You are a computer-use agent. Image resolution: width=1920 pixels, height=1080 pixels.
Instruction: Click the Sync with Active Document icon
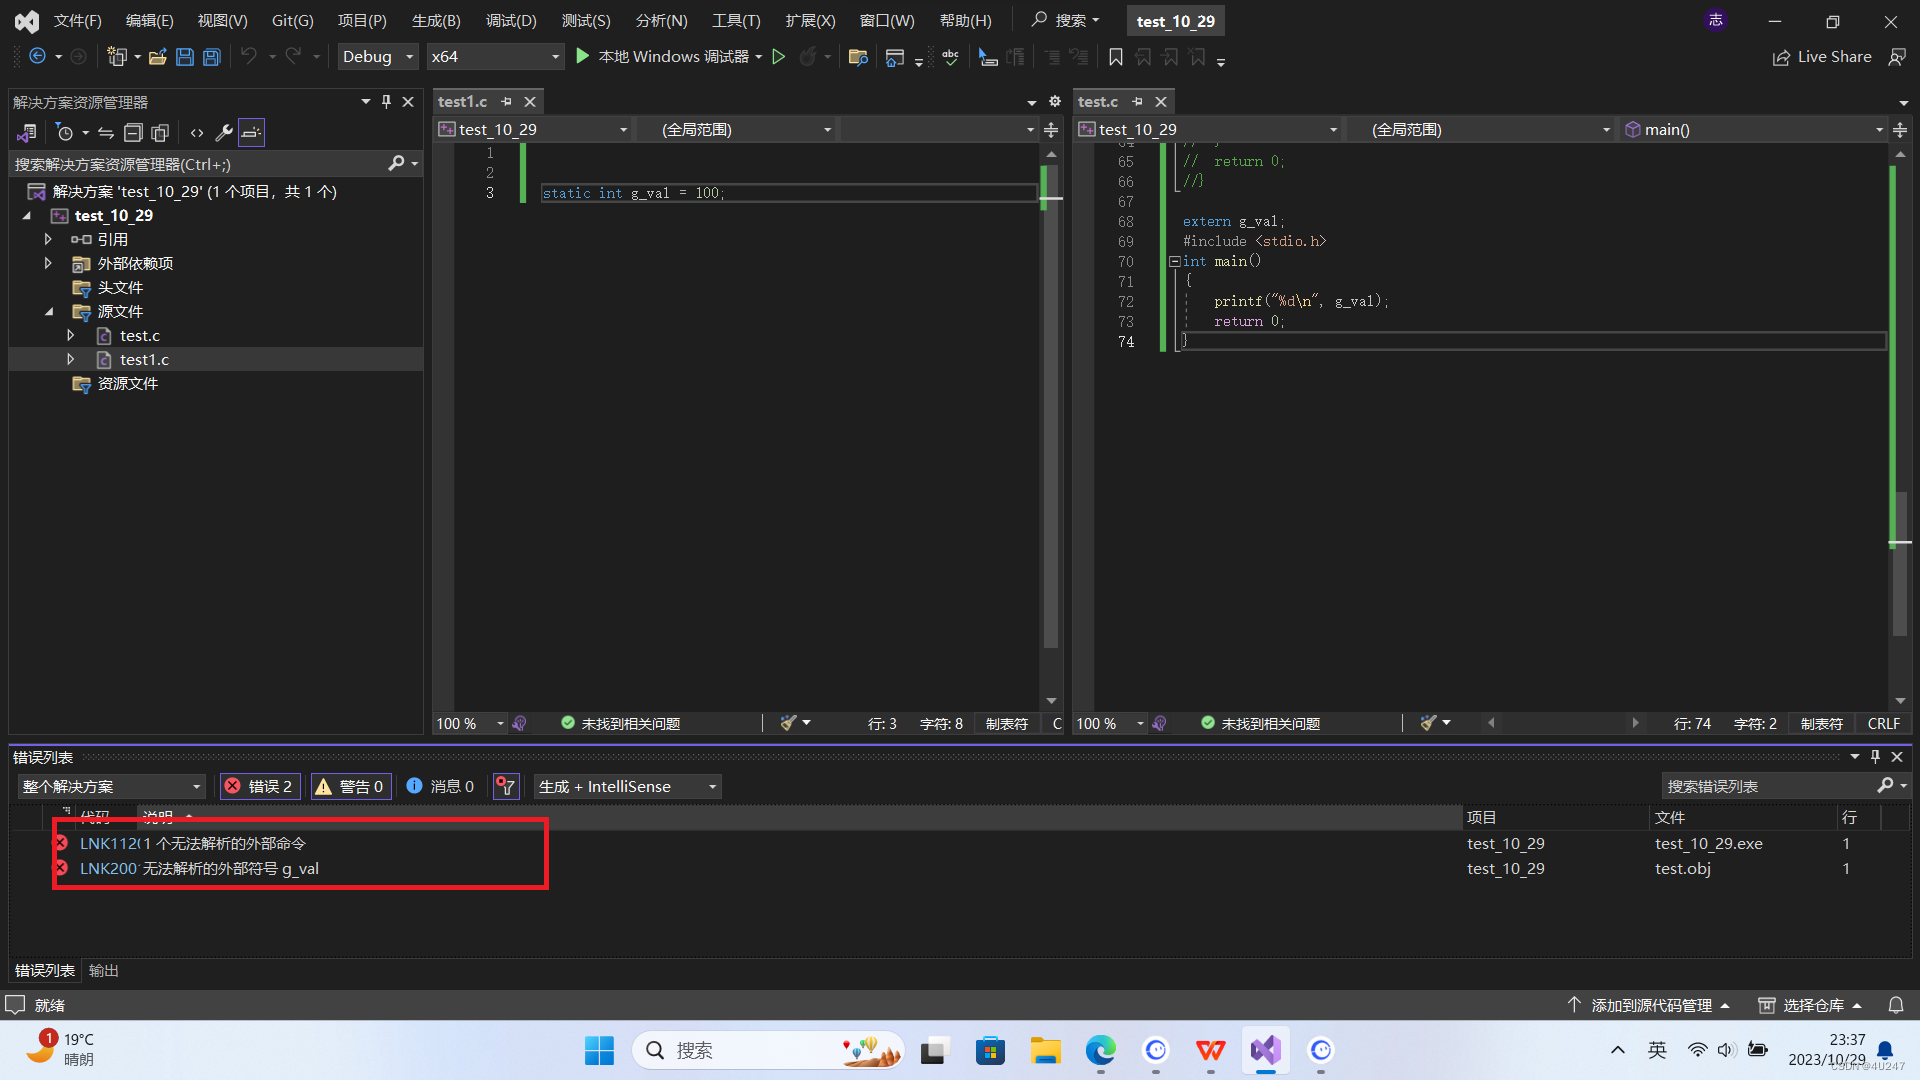click(x=106, y=132)
